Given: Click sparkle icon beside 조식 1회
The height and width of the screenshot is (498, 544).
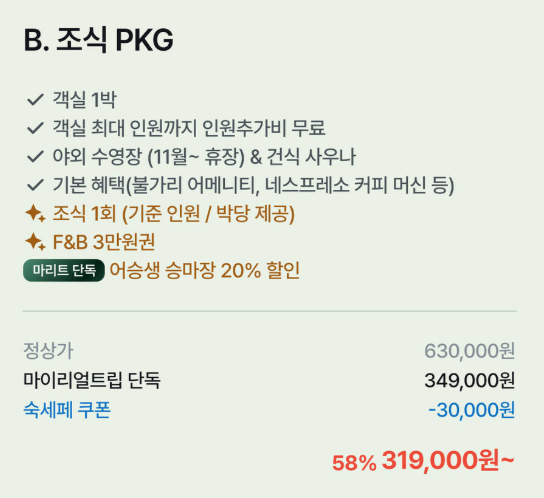Looking at the screenshot, I should (35, 213).
